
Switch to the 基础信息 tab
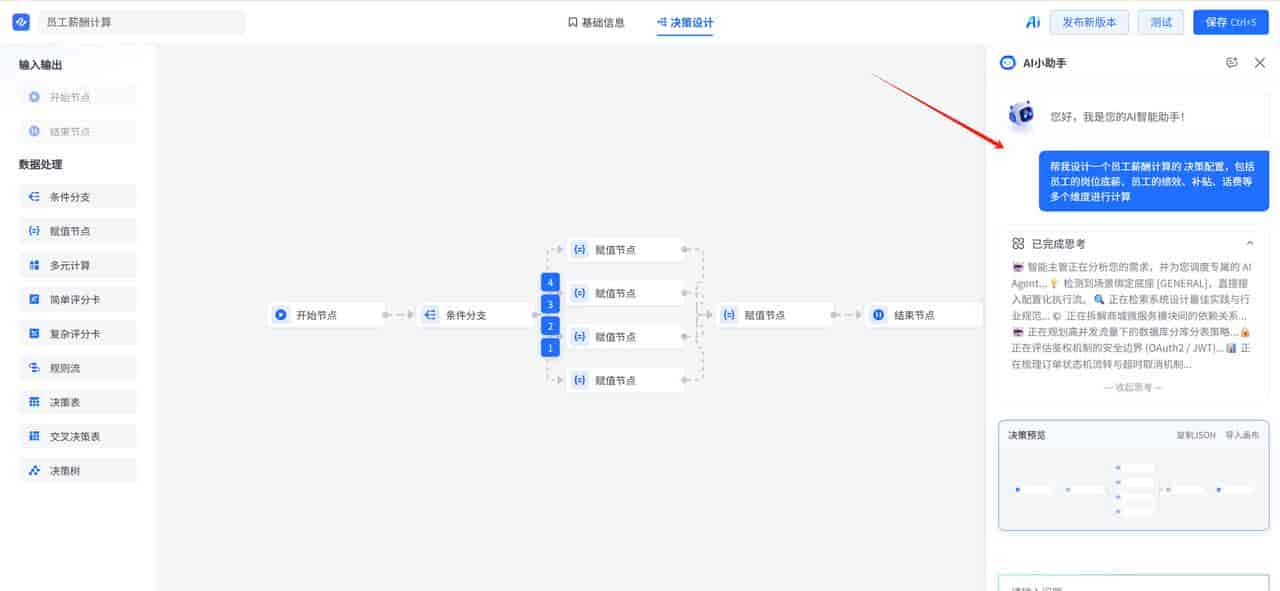click(596, 22)
